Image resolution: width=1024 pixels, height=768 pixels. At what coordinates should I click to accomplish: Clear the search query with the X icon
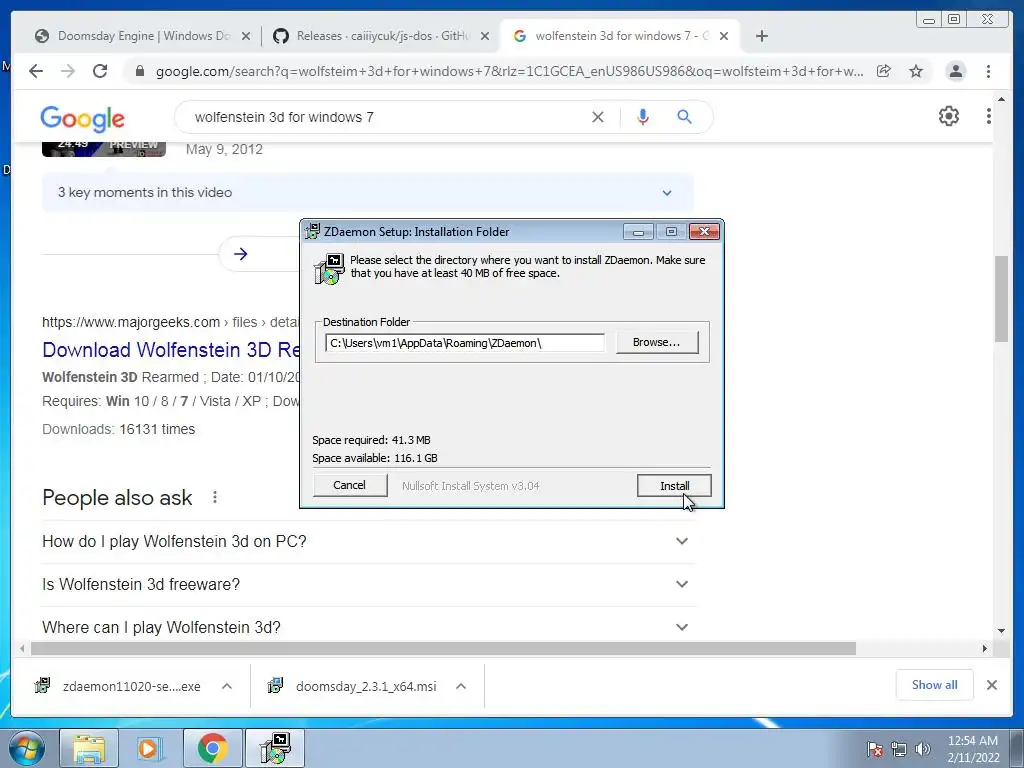coord(598,117)
